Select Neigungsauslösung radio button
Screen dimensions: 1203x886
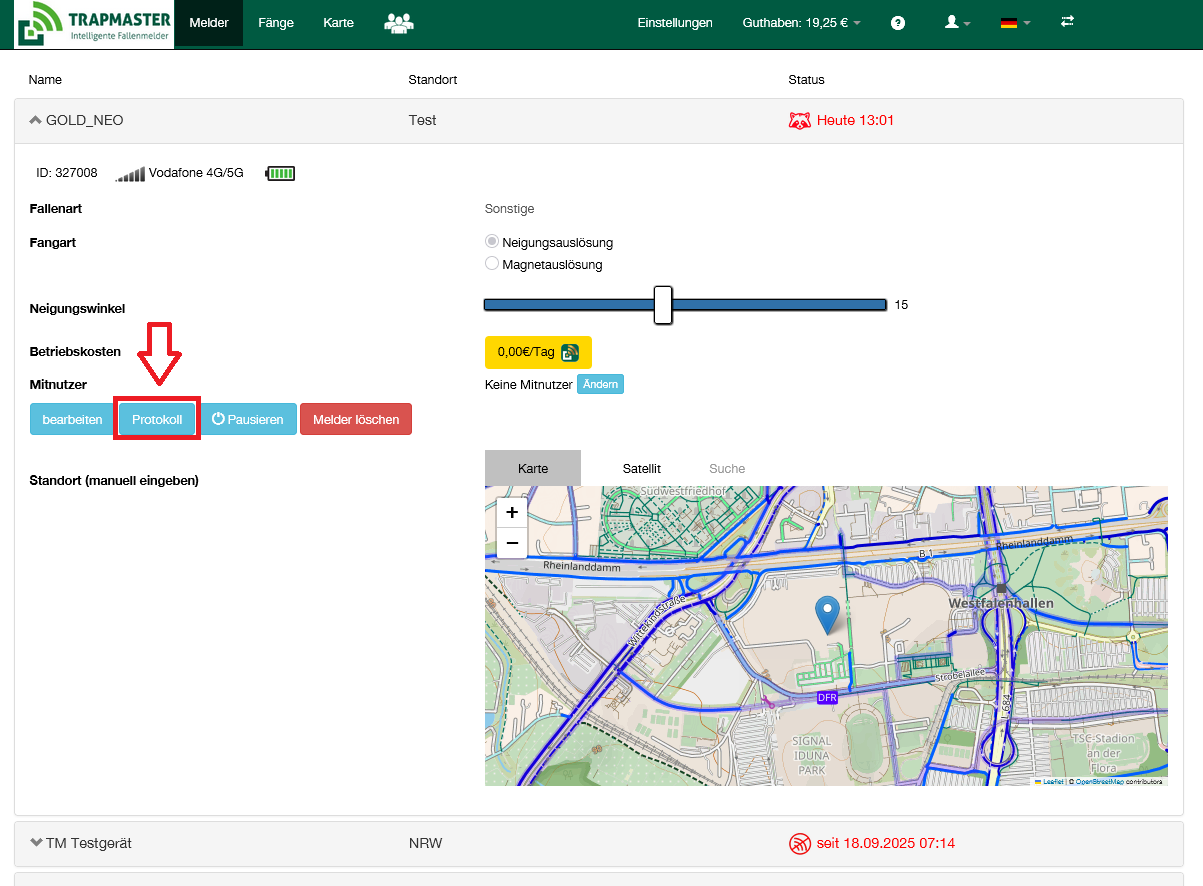coord(491,242)
